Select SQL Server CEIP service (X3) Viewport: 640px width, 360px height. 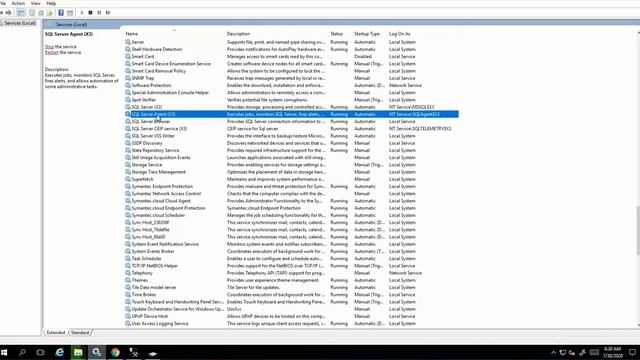[292, 129]
